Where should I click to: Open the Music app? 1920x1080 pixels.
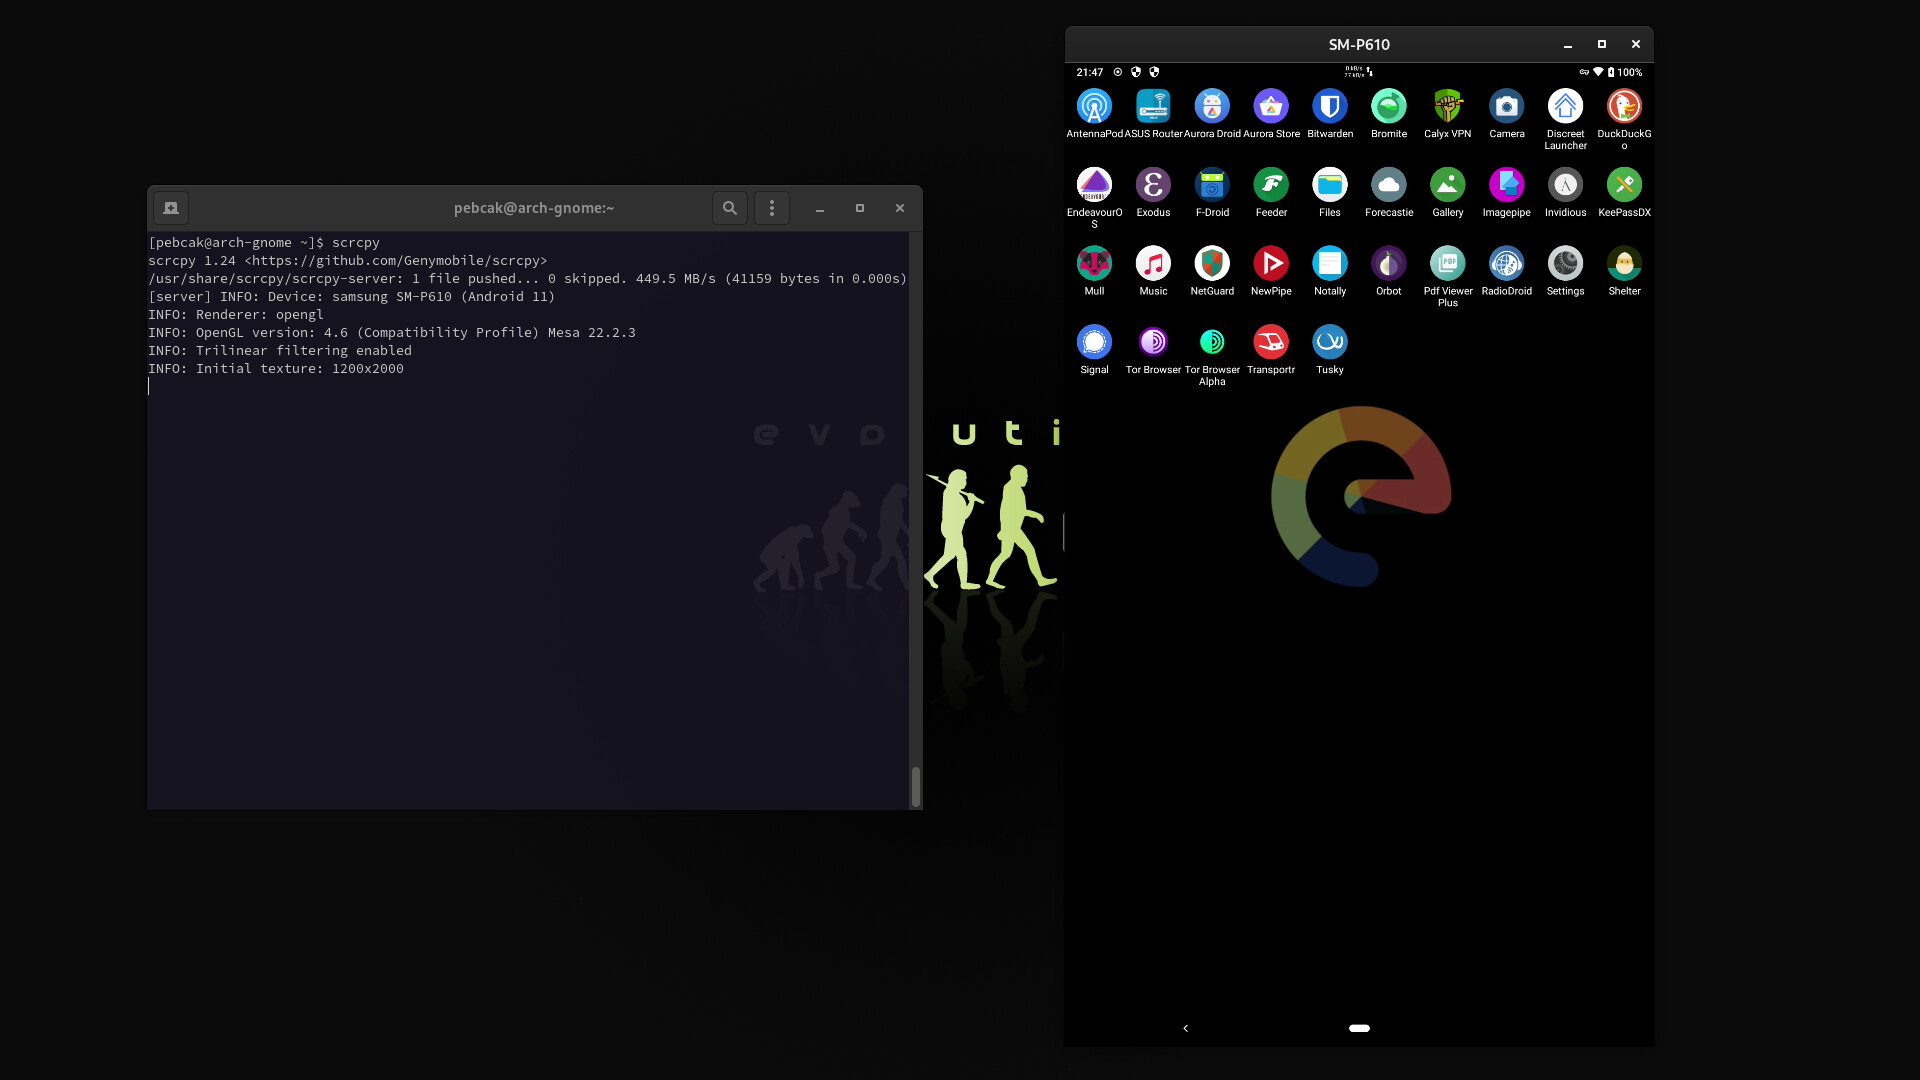point(1153,264)
